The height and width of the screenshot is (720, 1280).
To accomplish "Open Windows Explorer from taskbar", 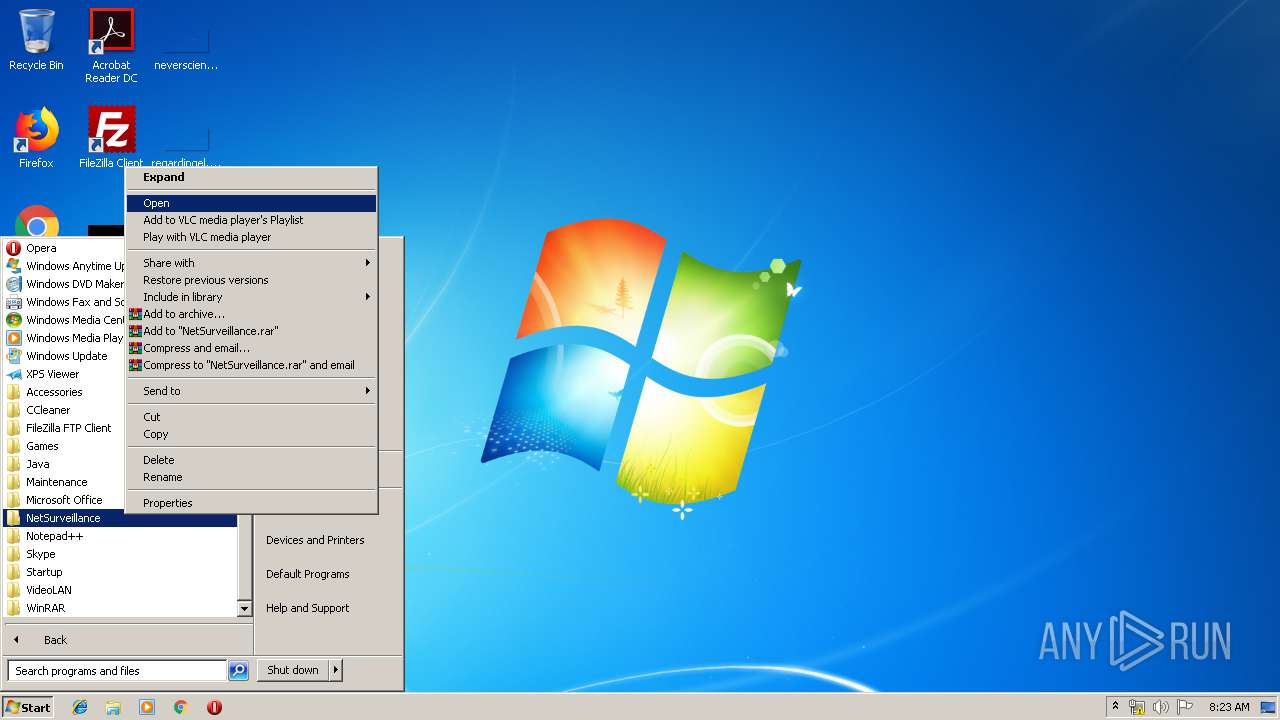I will click(113, 707).
